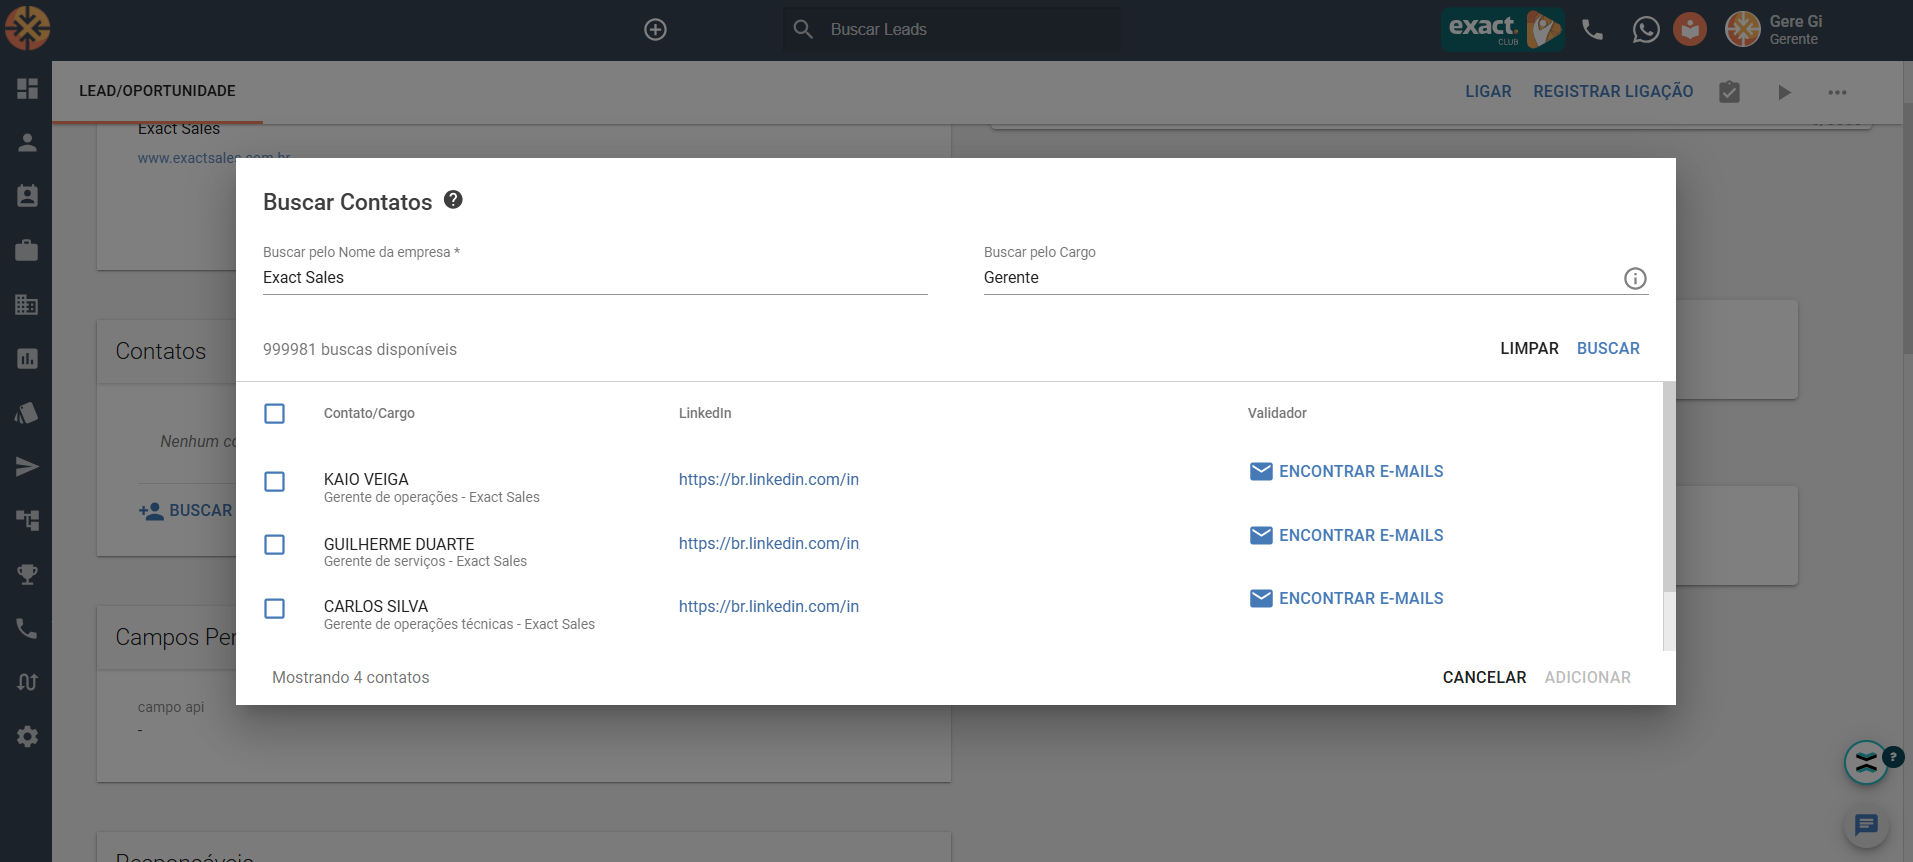The height and width of the screenshot is (862, 1913).
Task: Click the ADICIONAR button
Action: (x=1587, y=677)
